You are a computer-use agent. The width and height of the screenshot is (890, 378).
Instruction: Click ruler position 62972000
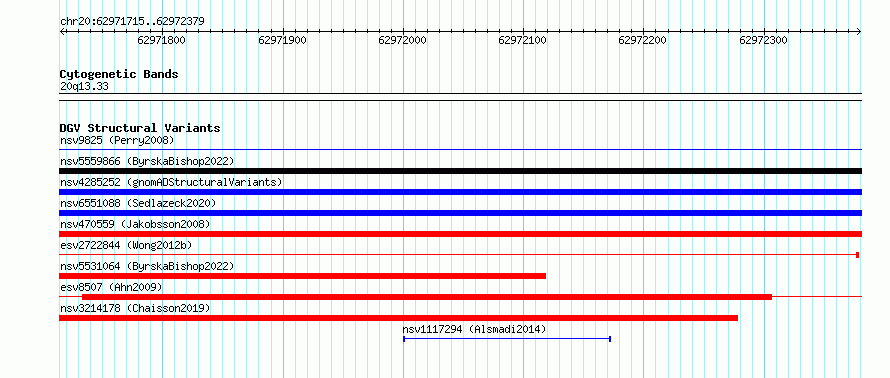(x=402, y=41)
